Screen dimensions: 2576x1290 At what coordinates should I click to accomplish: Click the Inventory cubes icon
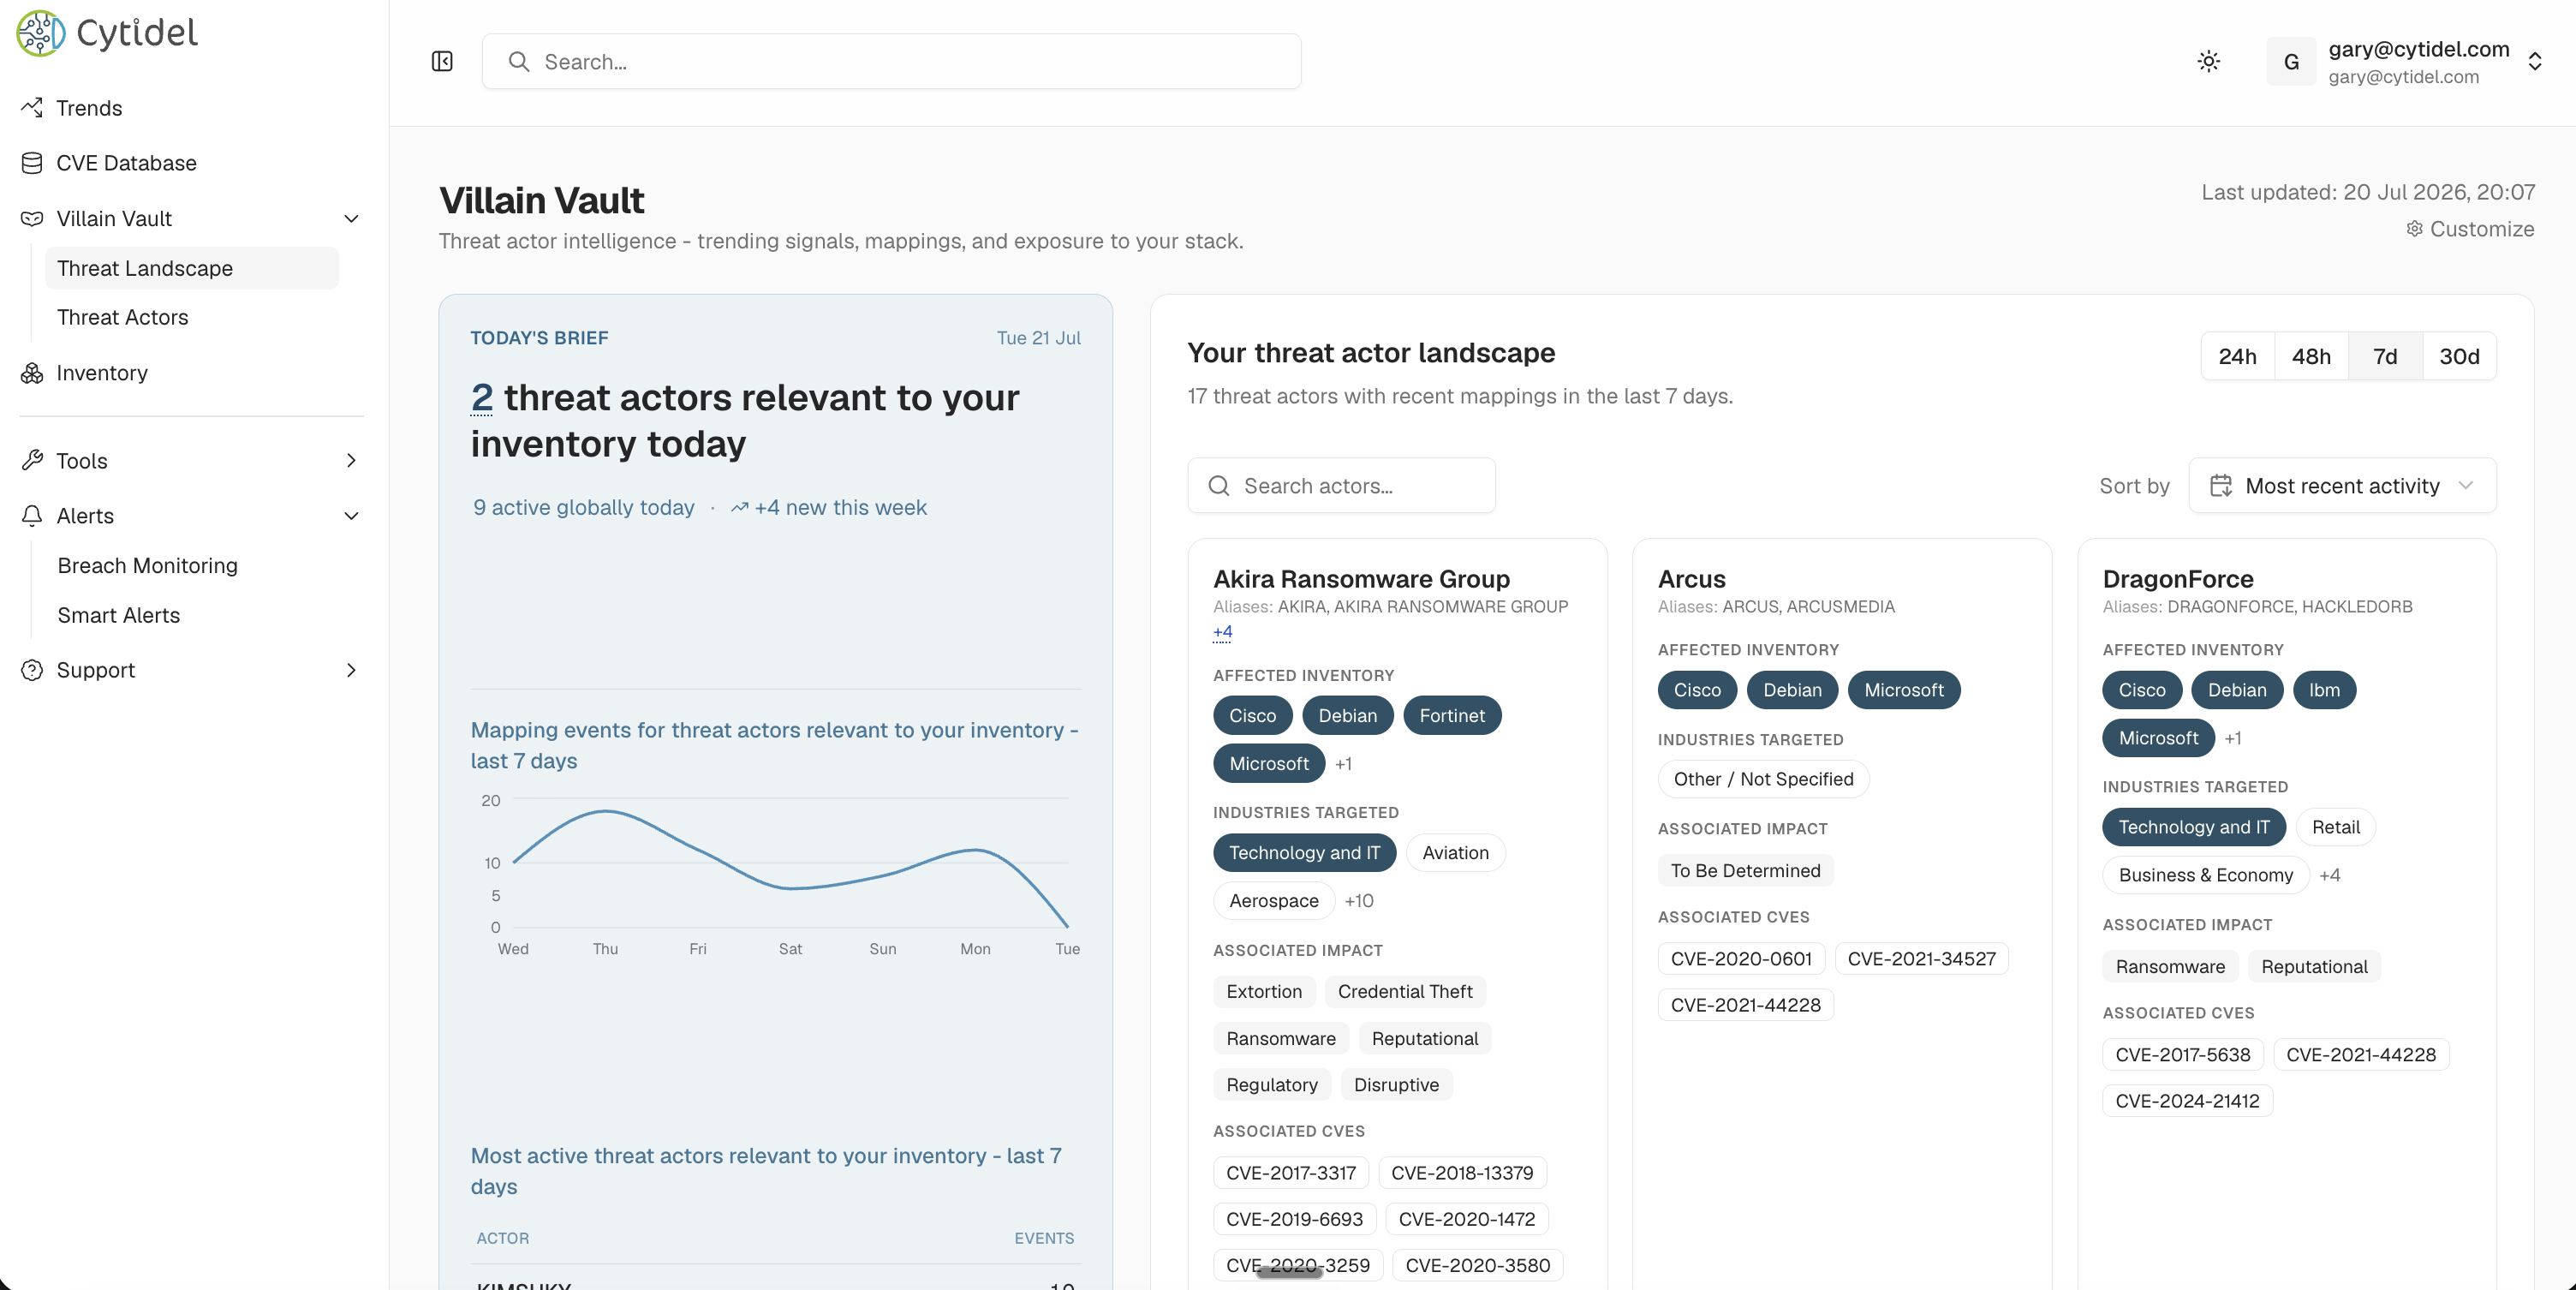point(32,373)
